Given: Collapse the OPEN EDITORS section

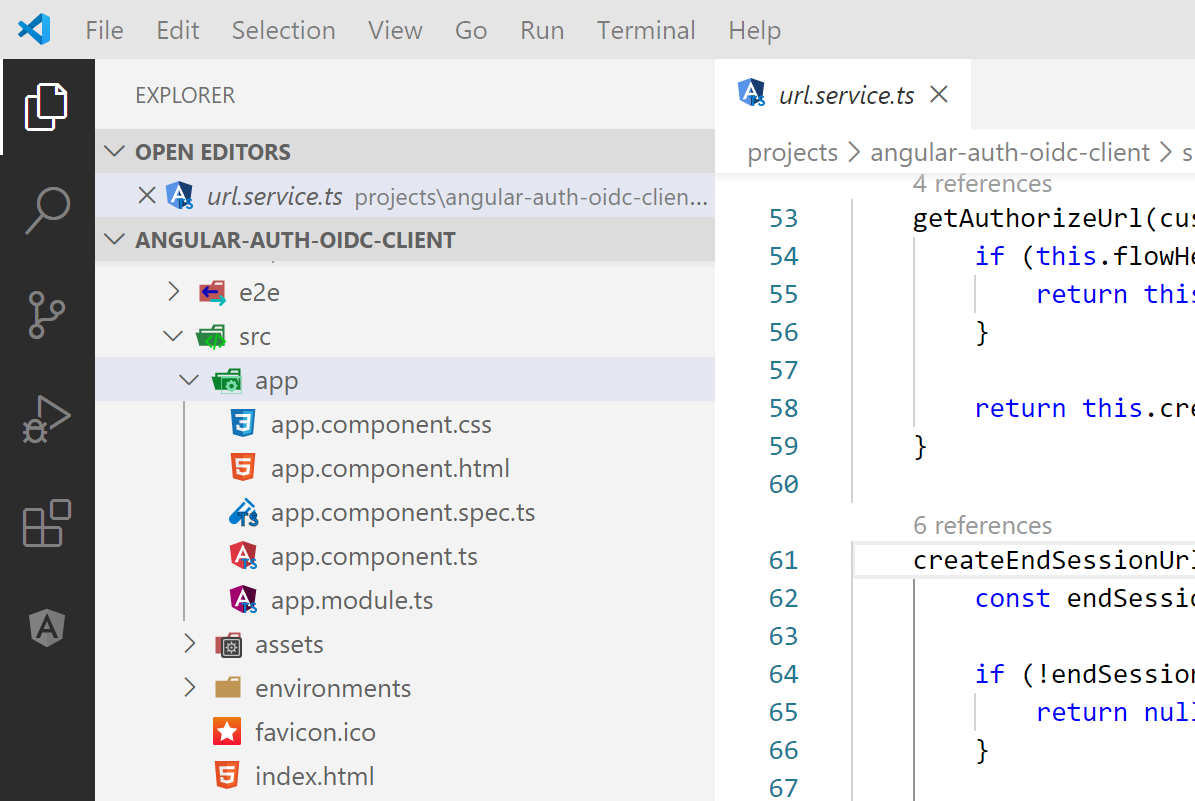Looking at the screenshot, I should pos(116,151).
